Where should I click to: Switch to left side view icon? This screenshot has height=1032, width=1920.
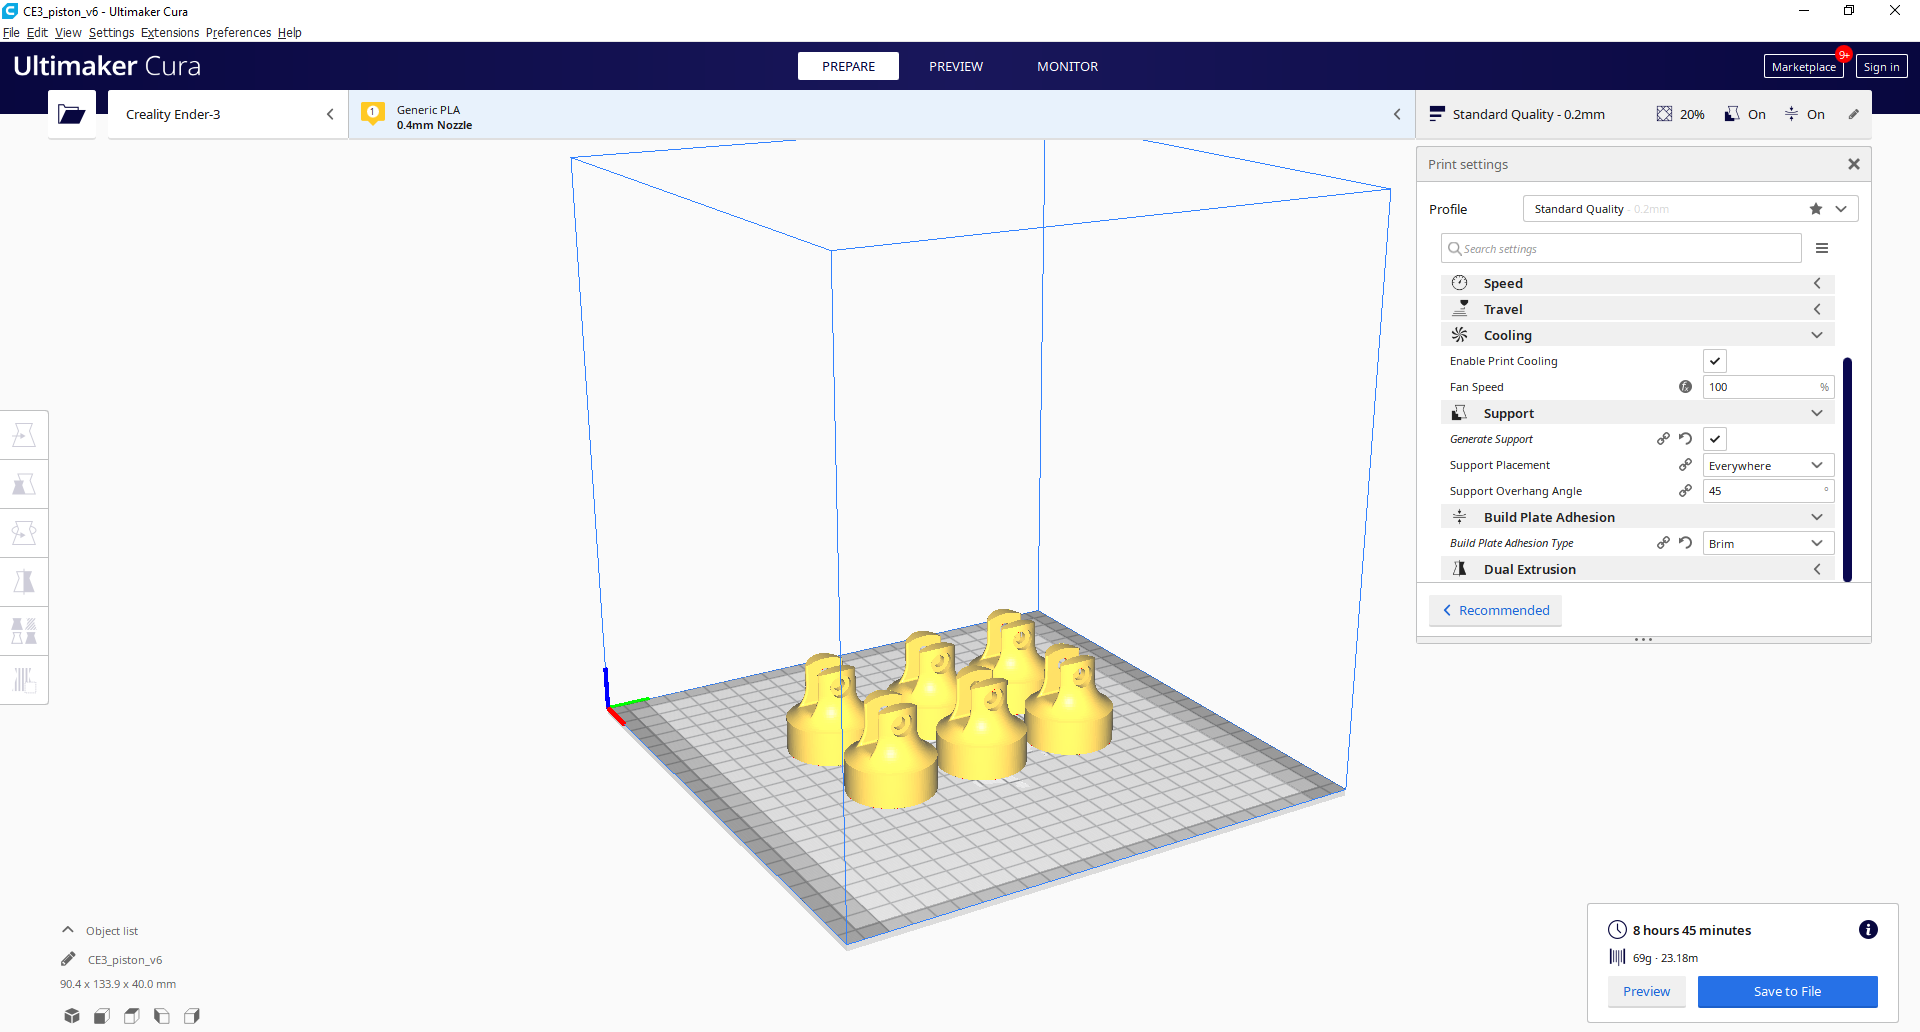click(x=162, y=1016)
